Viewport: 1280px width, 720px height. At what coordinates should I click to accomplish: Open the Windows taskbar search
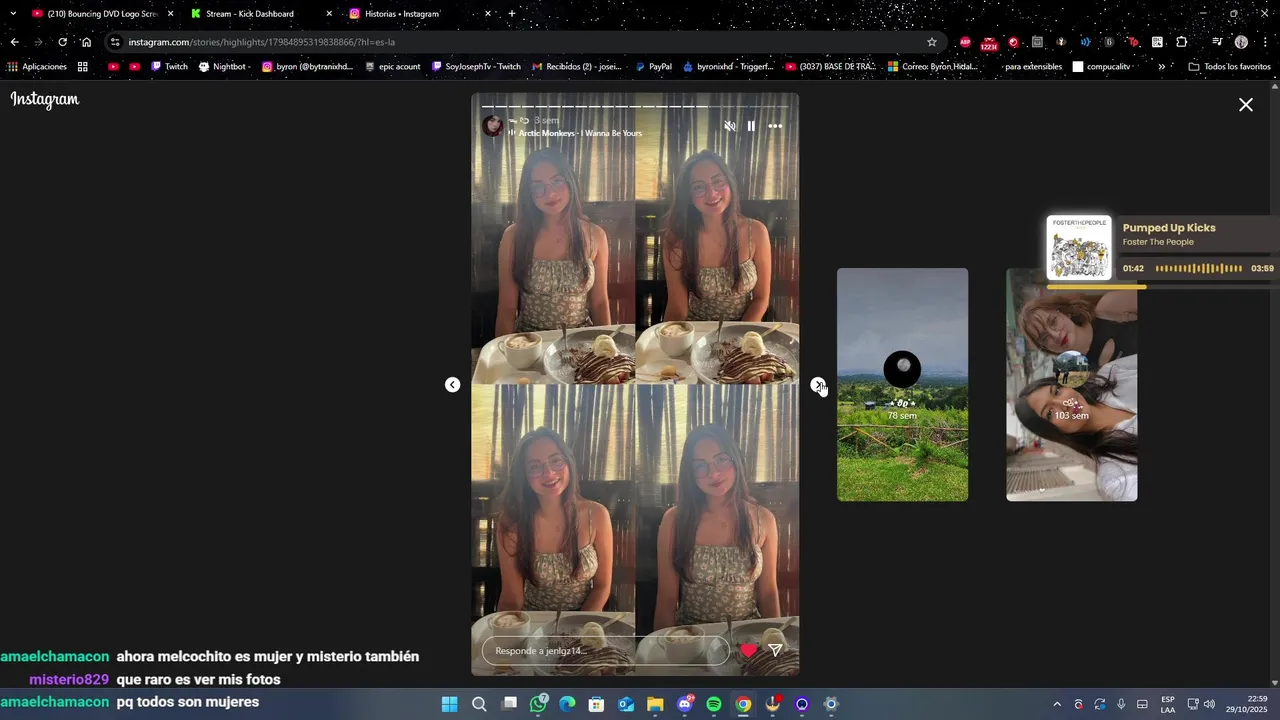(479, 704)
